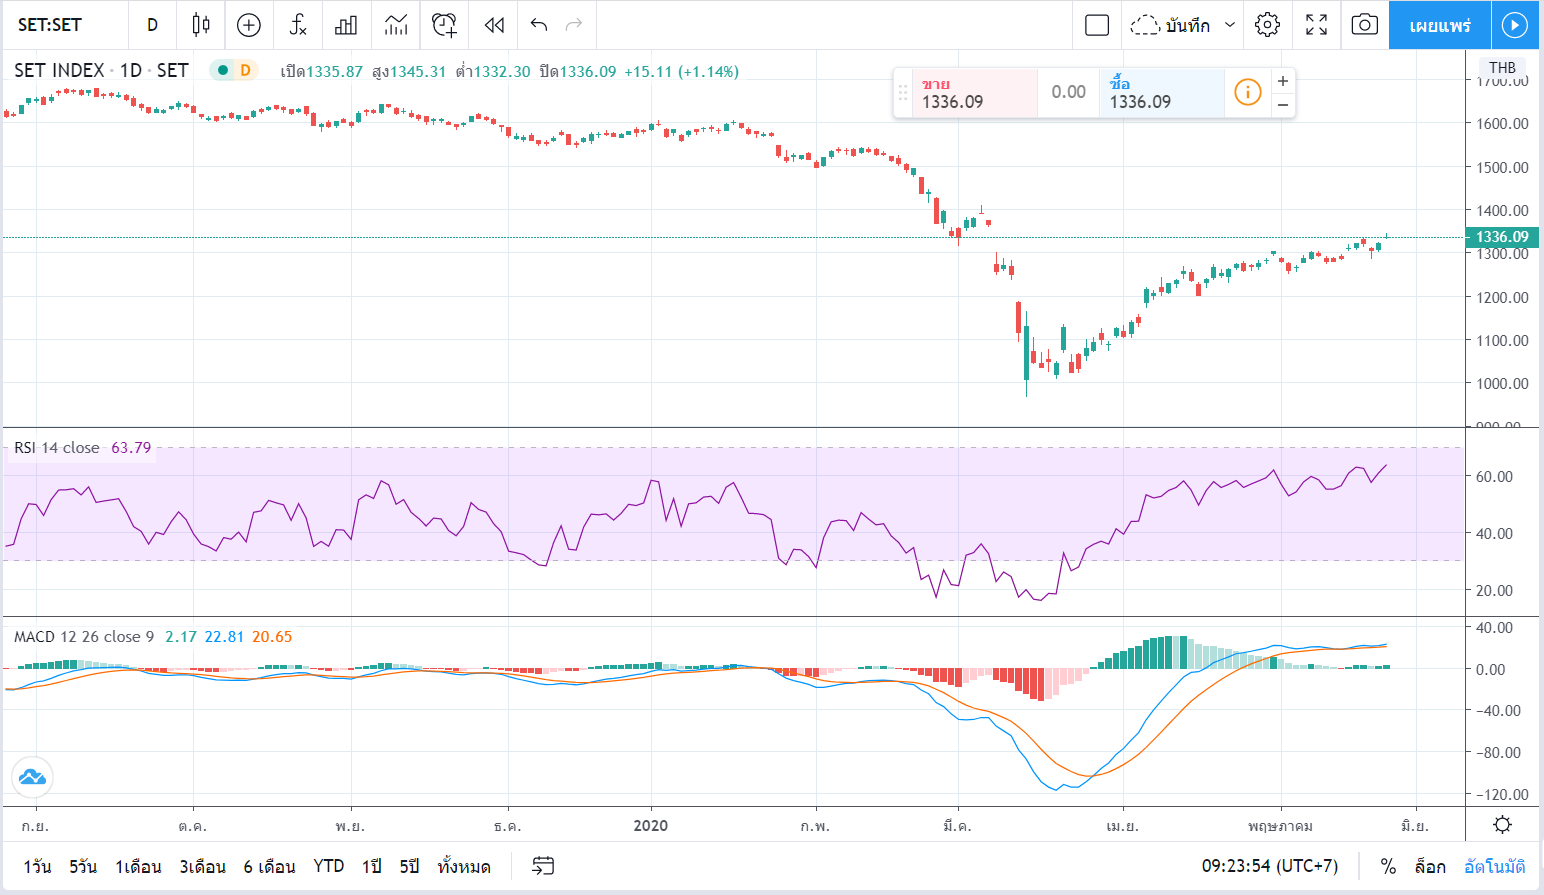Select the YTD time range
This screenshot has height=895, width=1544.
coord(329,866)
